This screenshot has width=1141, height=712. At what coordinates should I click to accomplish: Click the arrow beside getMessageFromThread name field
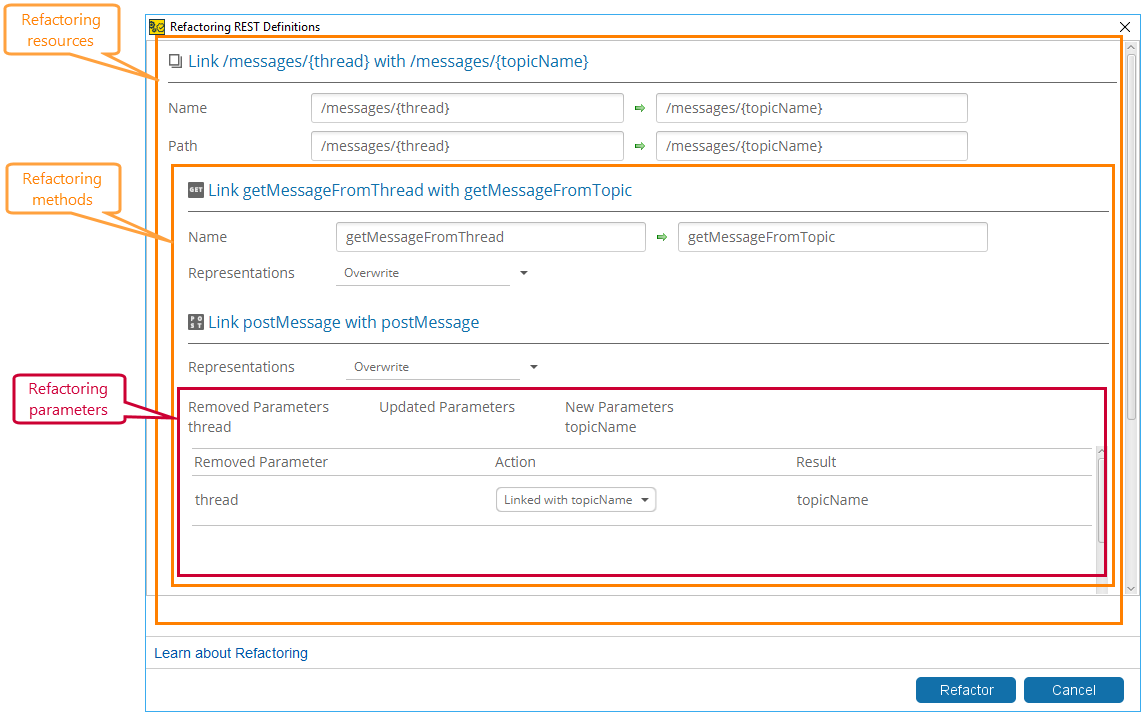662,237
